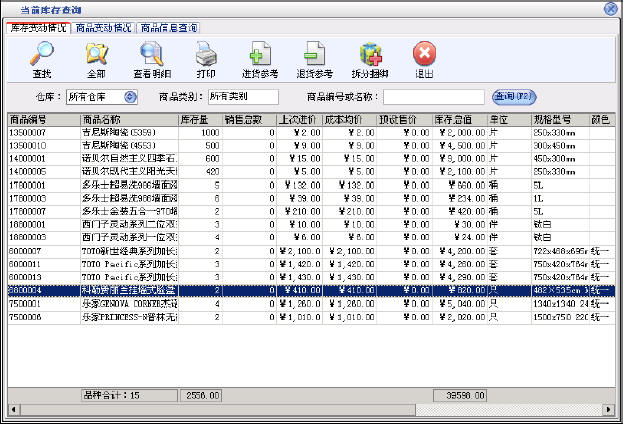623x424 pixels.
Task: Click the 全部 show-all toolbar icon
Action: [96, 55]
